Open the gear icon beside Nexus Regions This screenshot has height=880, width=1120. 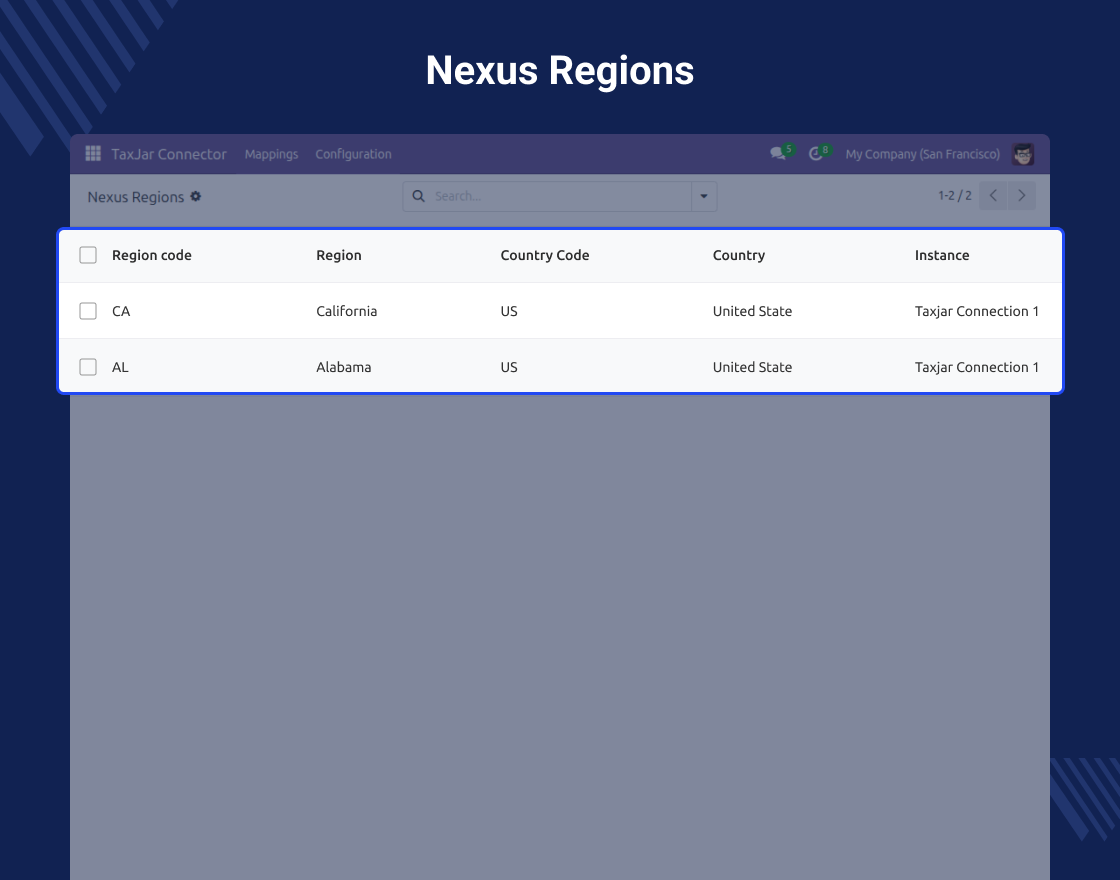coord(196,196)
